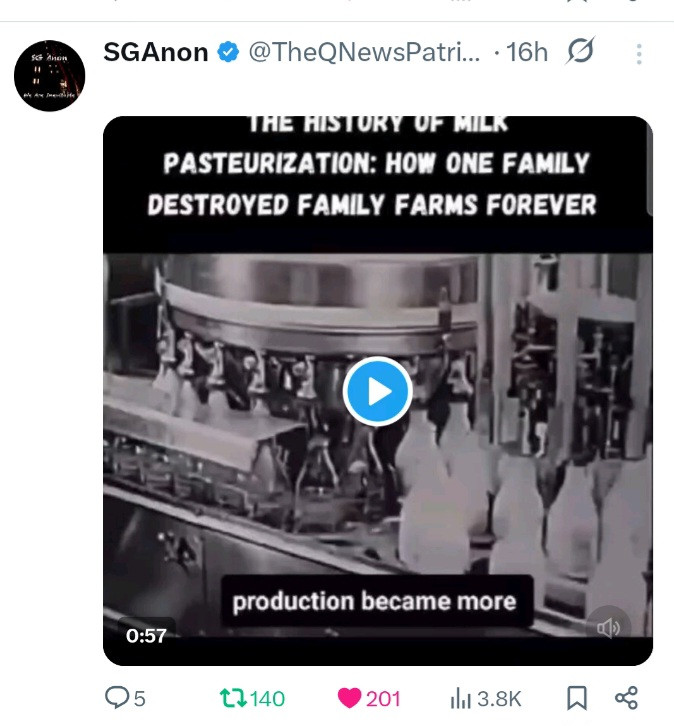Like the post with the heart icon
Viewport: 674px width, 726px height.
[350, 698]
